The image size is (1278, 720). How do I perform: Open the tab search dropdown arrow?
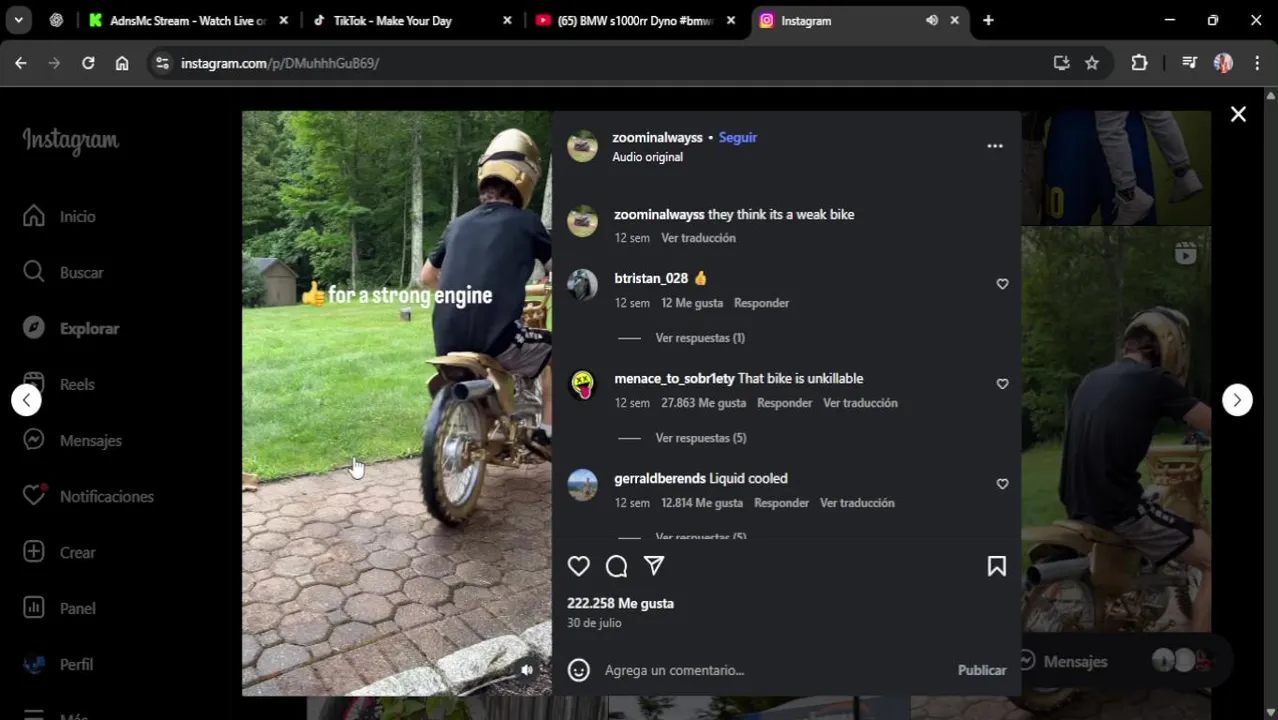click(x=18, y=20)
